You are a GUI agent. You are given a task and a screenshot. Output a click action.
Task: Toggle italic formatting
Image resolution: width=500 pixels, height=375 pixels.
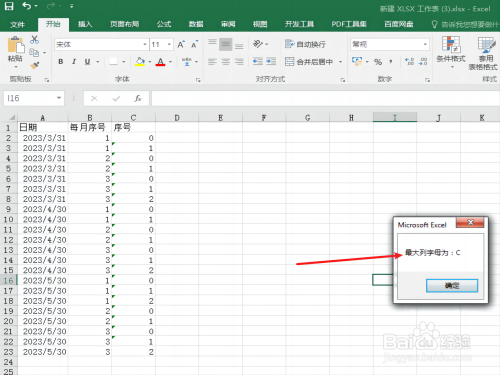pos(74,62)
